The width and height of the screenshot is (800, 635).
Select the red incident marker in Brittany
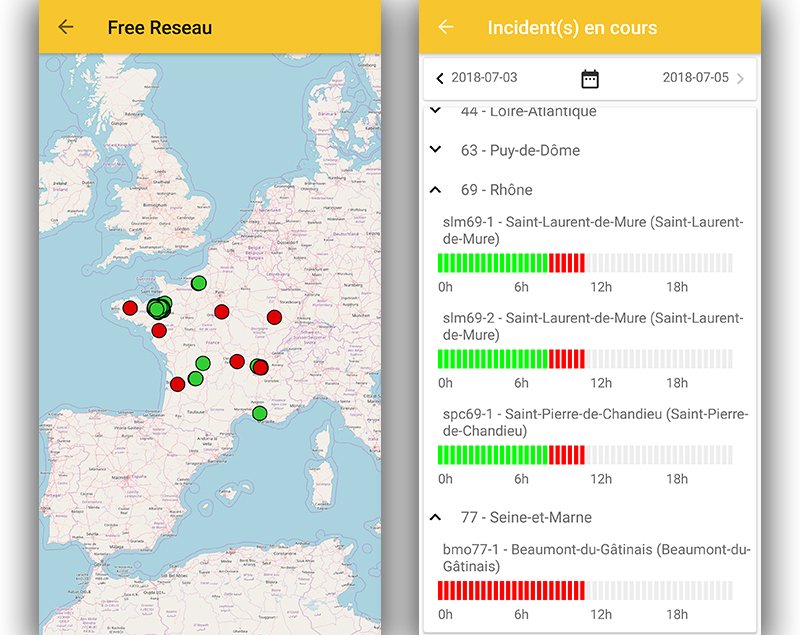tap(128, 308)
